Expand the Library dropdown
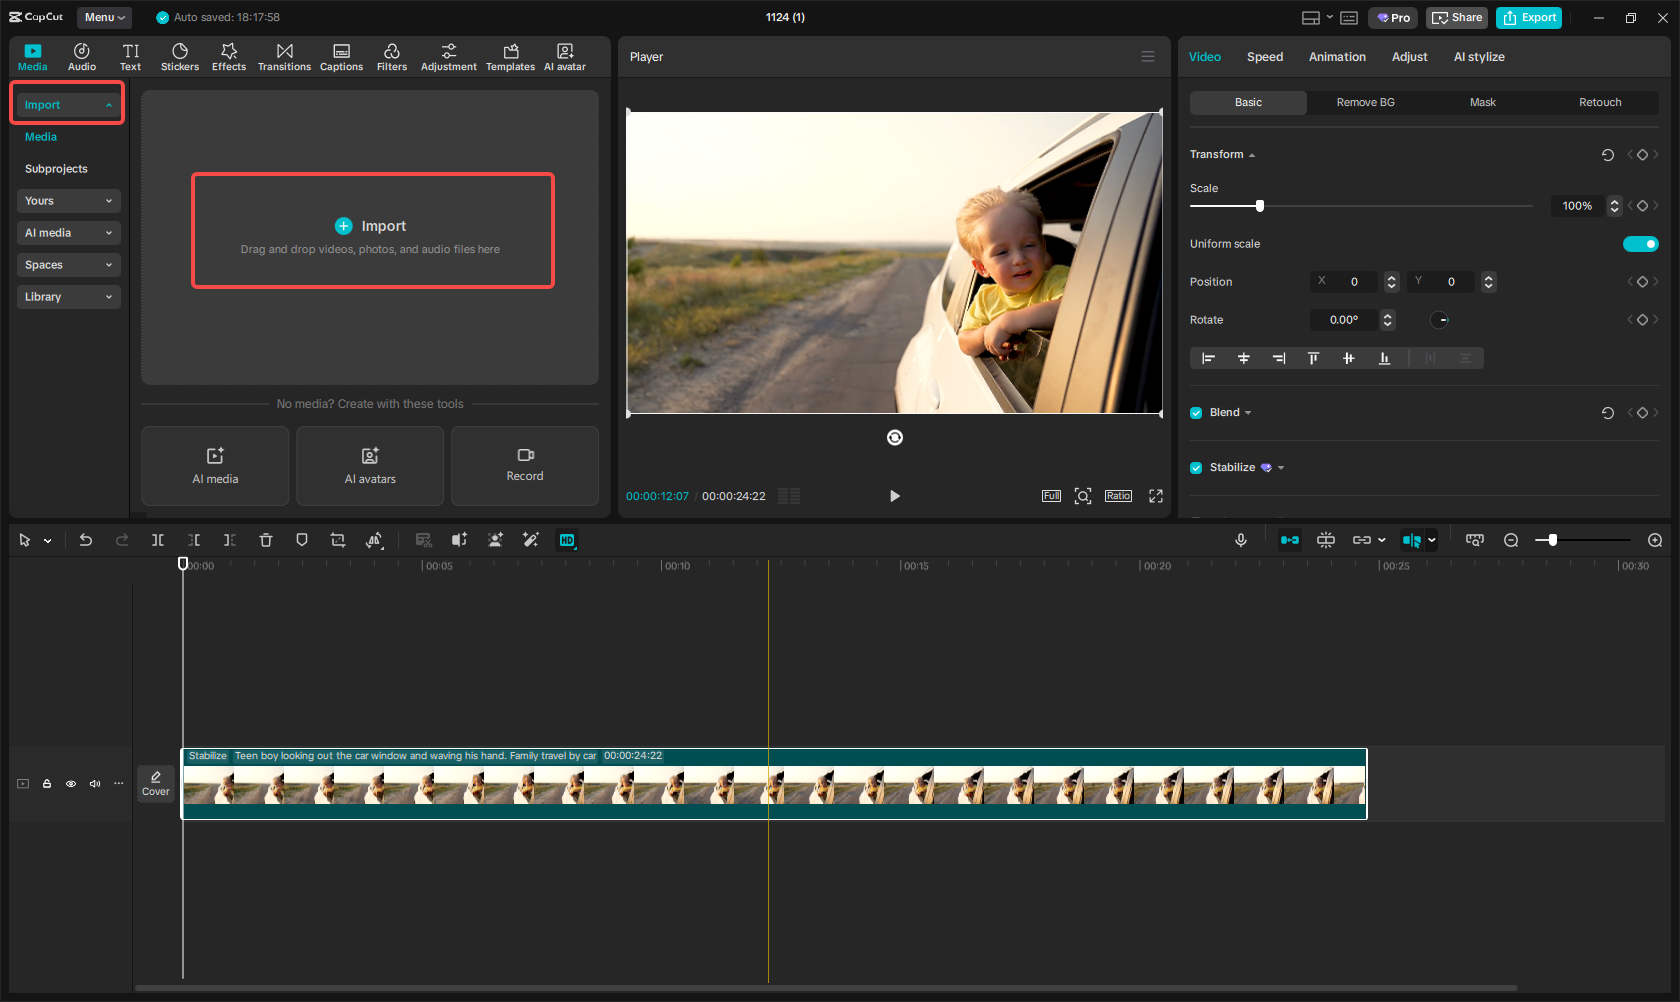The width and height of the screenshot is (1680, 1002). click(x=68, y=296)
